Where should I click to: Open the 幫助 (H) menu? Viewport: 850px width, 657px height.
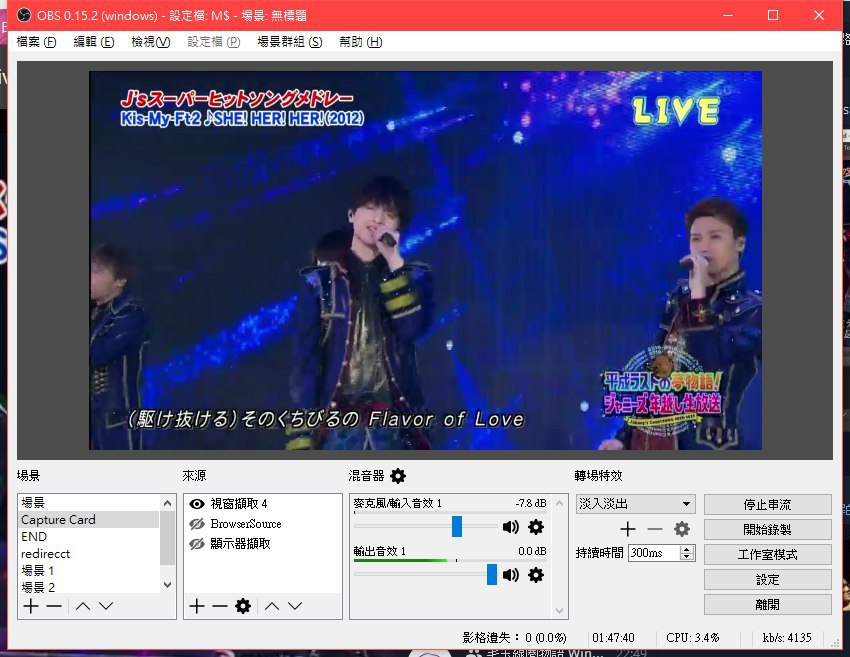(360, 42)
